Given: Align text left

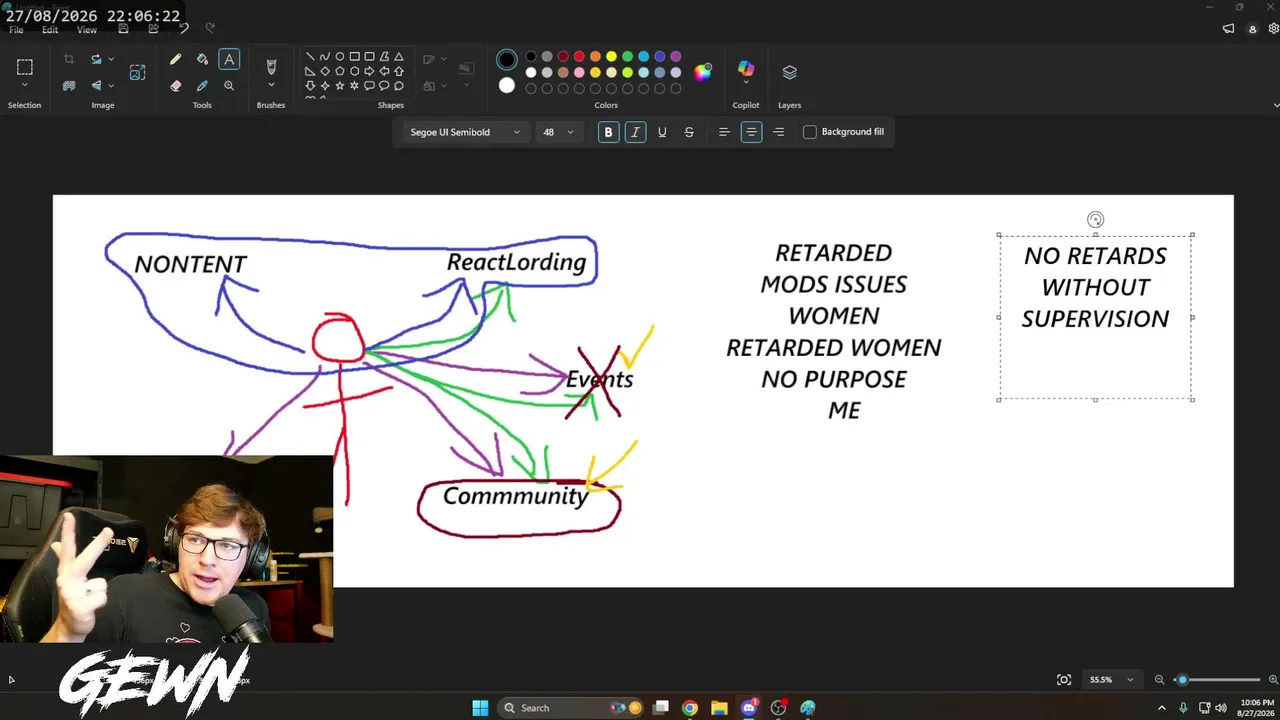Looking at the screenshot, I should 724,132.
